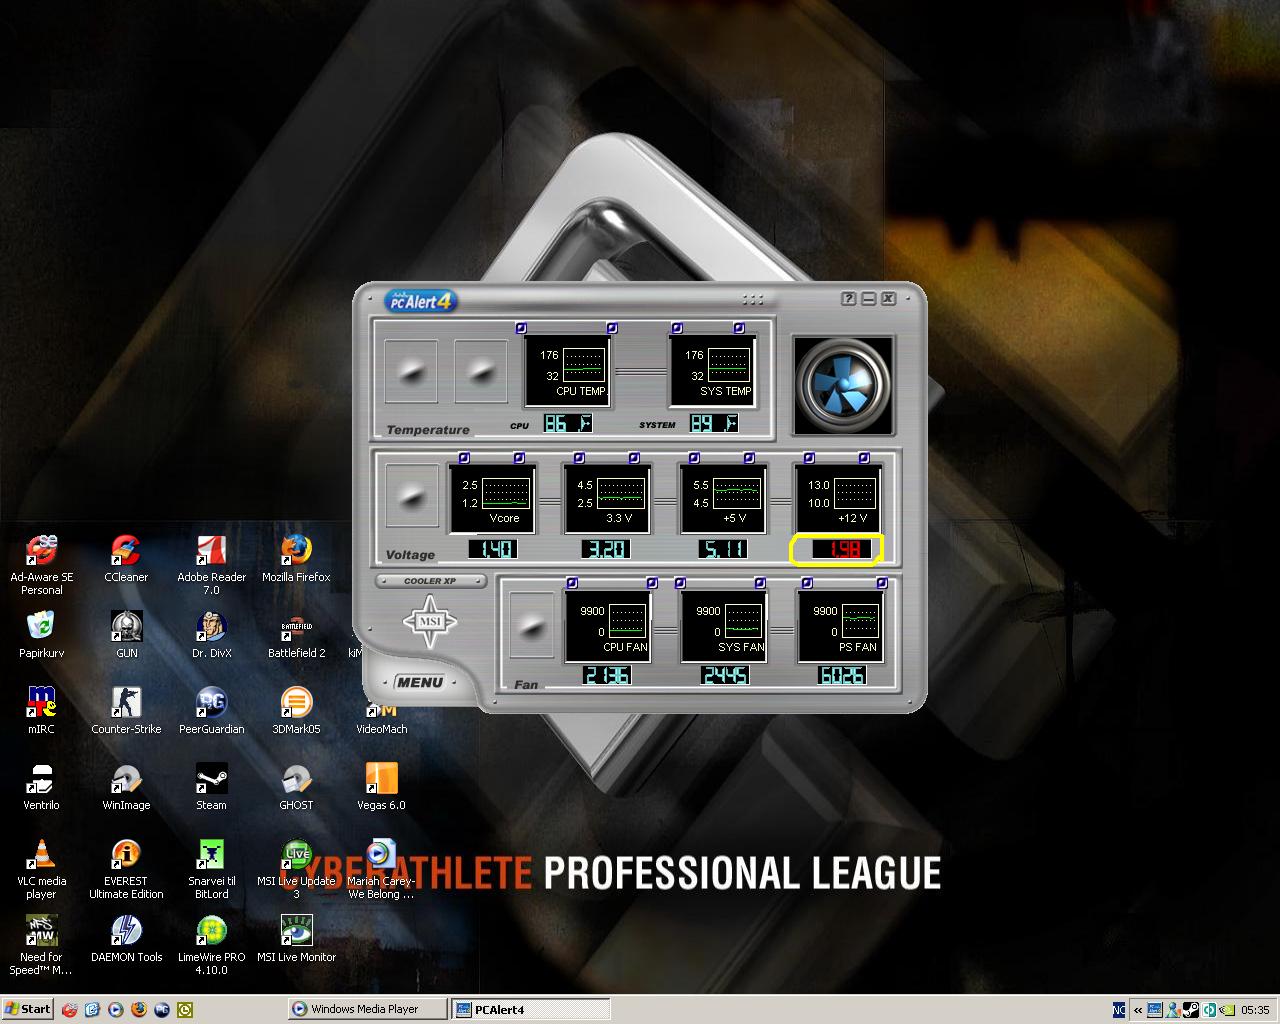
Task: Select the WinImage desktop icon
Action: 126,787
